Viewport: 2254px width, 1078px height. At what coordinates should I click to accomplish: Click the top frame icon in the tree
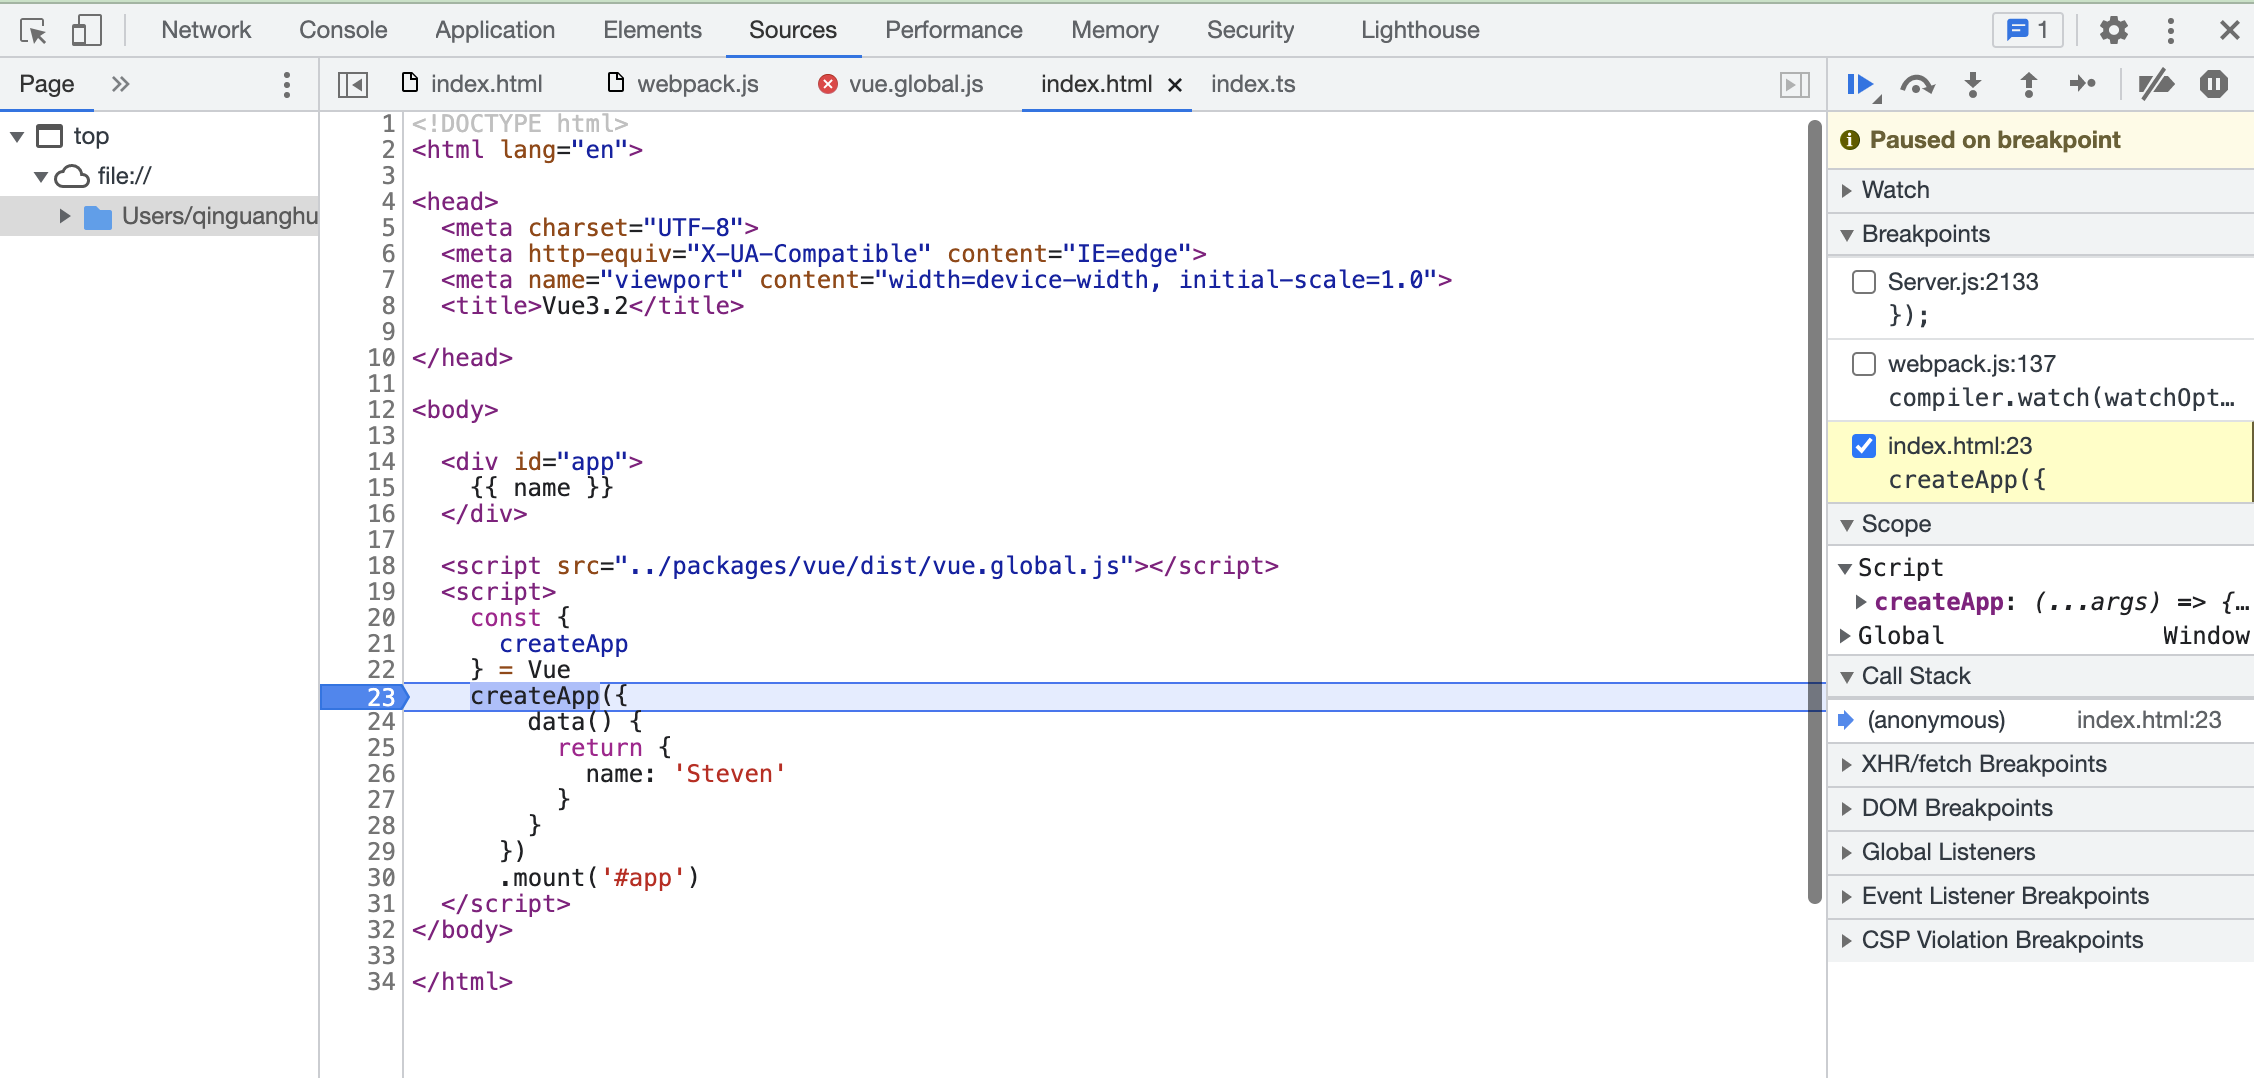coord(49,136)
